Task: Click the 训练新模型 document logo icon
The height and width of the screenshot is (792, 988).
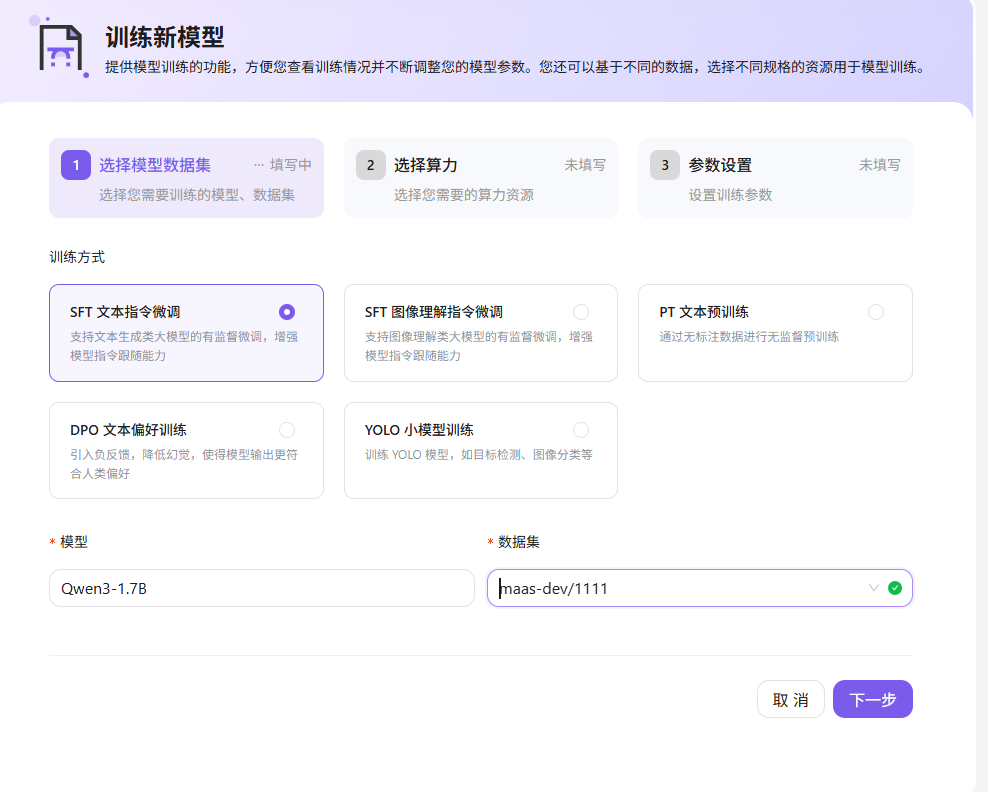Action: click(63, 45)
